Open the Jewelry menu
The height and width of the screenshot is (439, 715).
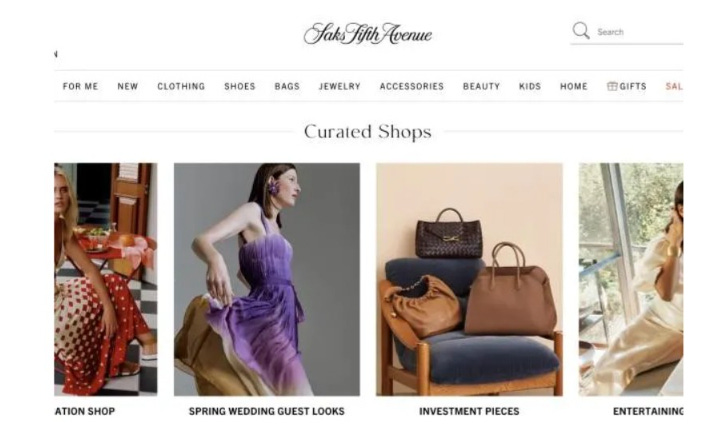[x=340, y=86]
